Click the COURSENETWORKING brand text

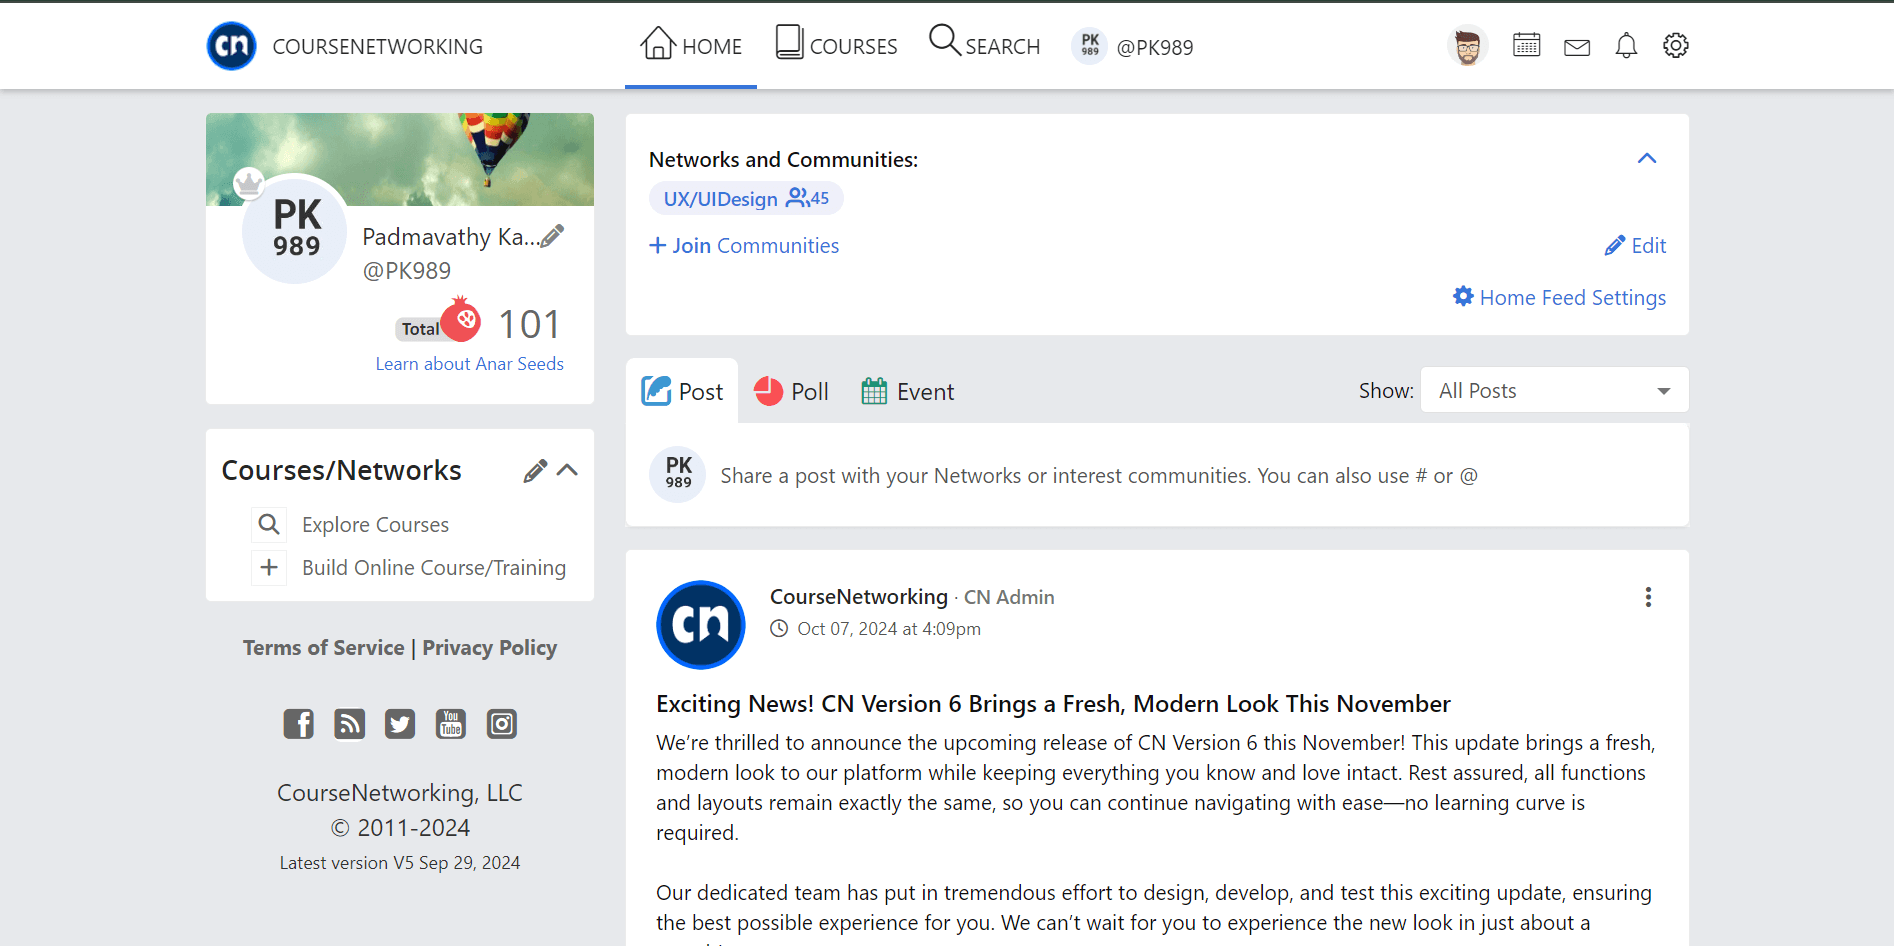(378, 47)
